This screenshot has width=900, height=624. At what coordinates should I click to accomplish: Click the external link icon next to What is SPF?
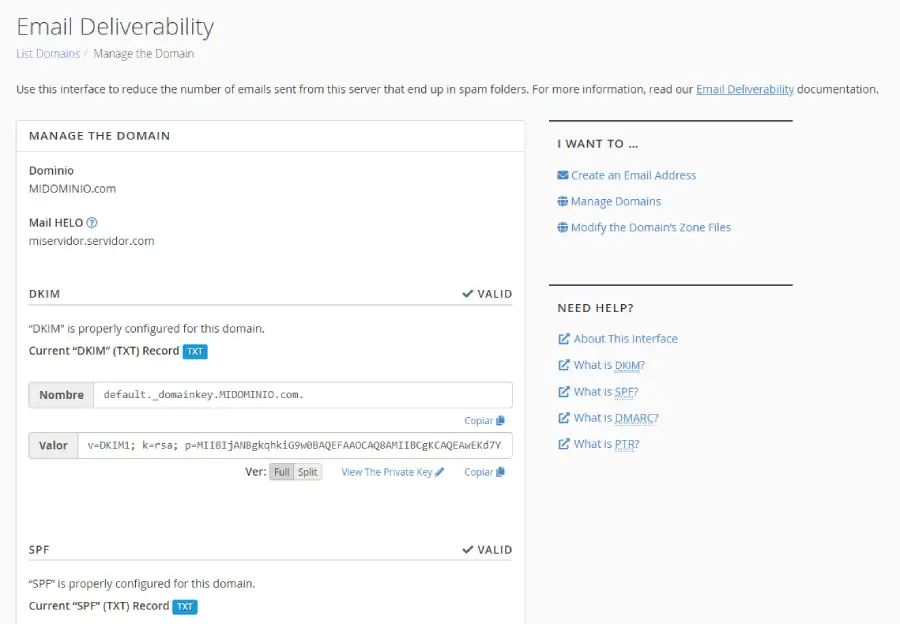click(x=564, y=392)
